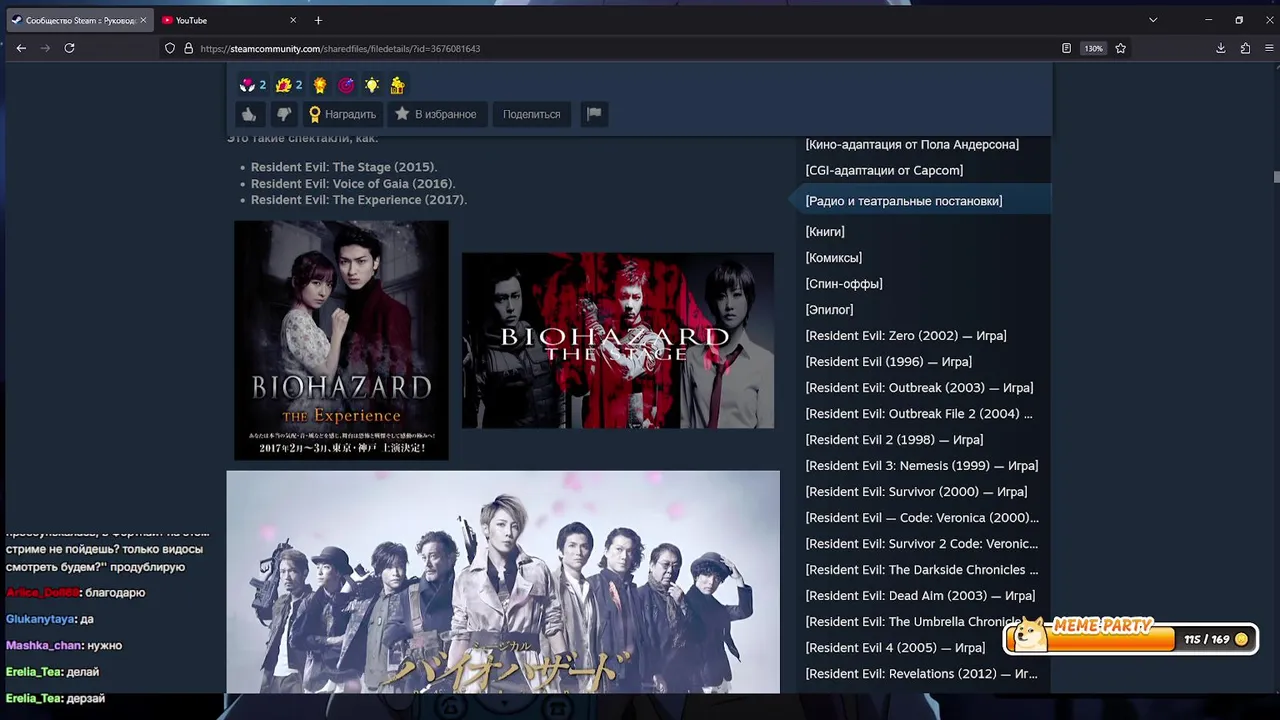The height and width of the screenshot is (720, 1280).
Task: Switch to the YouTube tab
Action: 229,20
